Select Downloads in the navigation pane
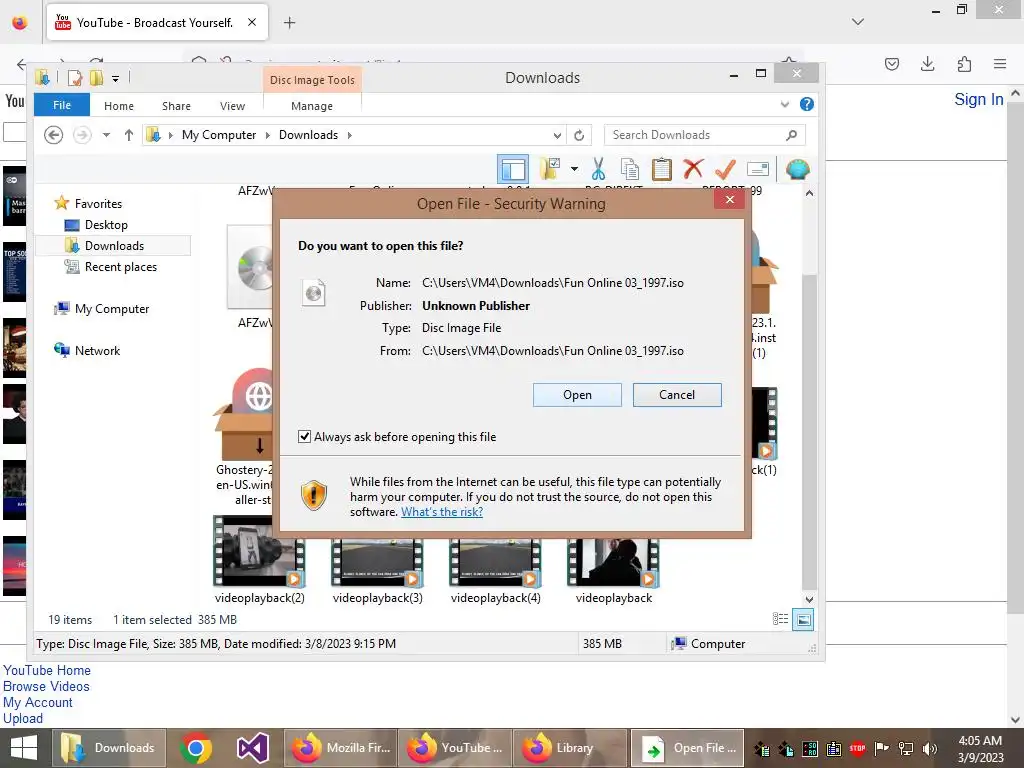This screenshot has height=768, width=1024. click(x=114, y=246)
